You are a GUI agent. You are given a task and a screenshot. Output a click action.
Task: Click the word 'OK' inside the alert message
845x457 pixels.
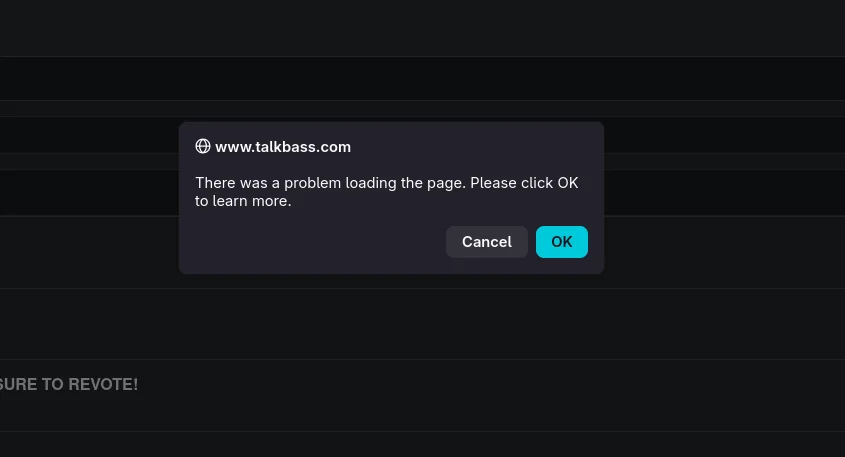[568, 183]
